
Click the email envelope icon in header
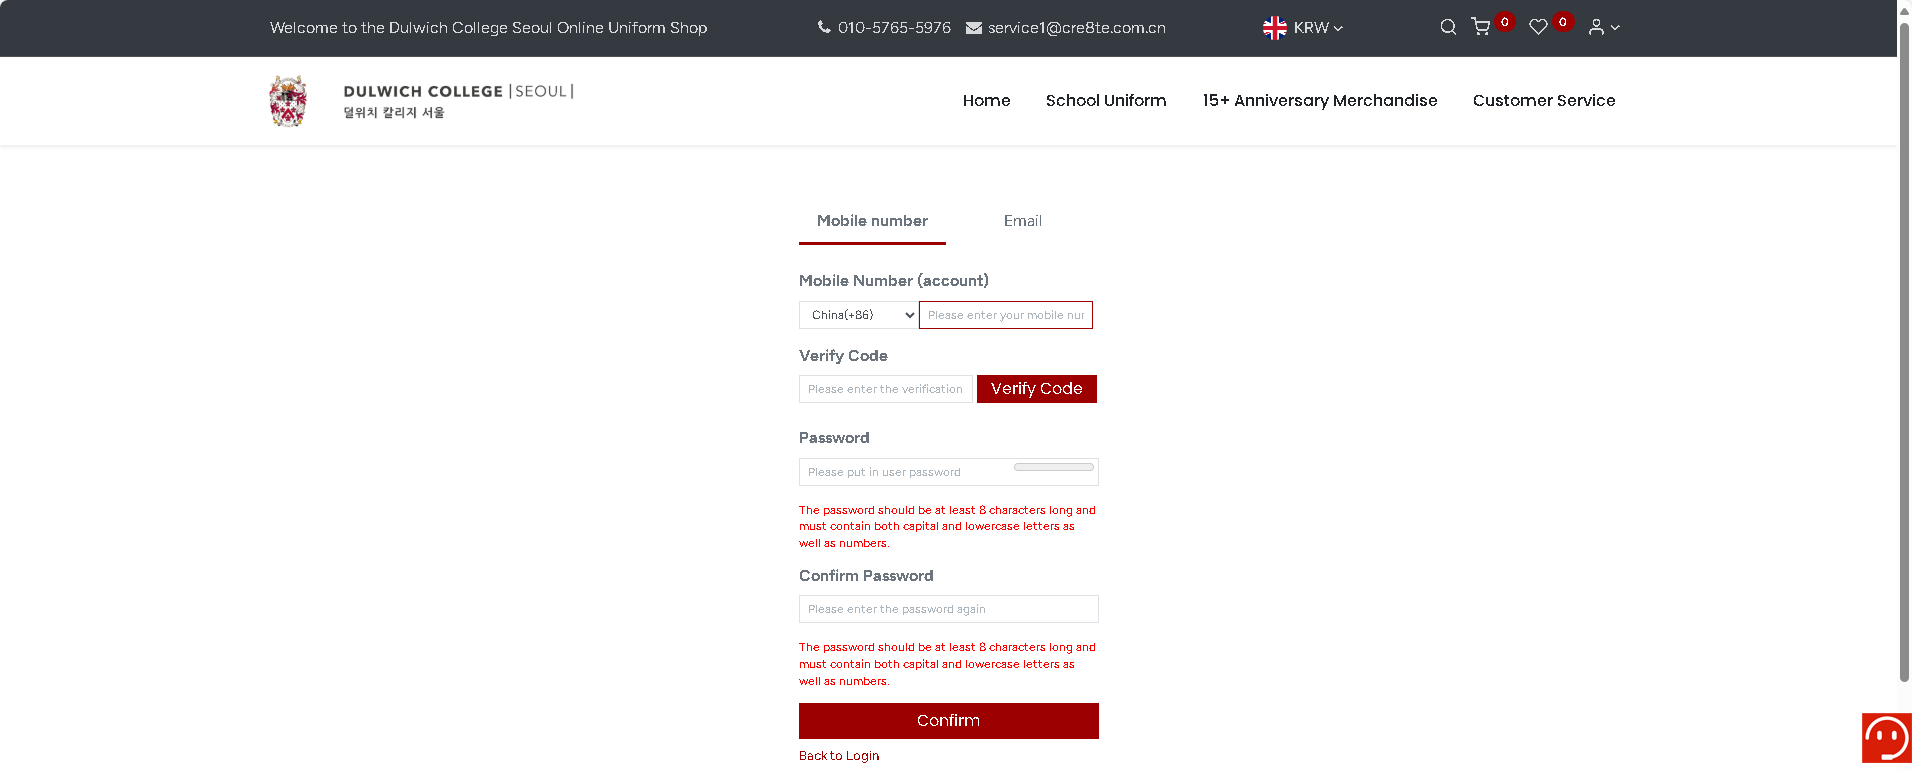(974, 28)
